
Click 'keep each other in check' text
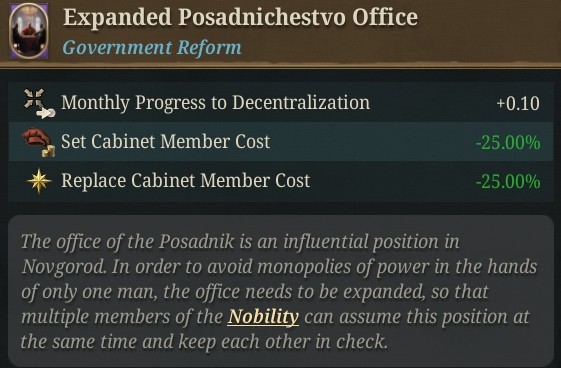click(x=283, y=342)
